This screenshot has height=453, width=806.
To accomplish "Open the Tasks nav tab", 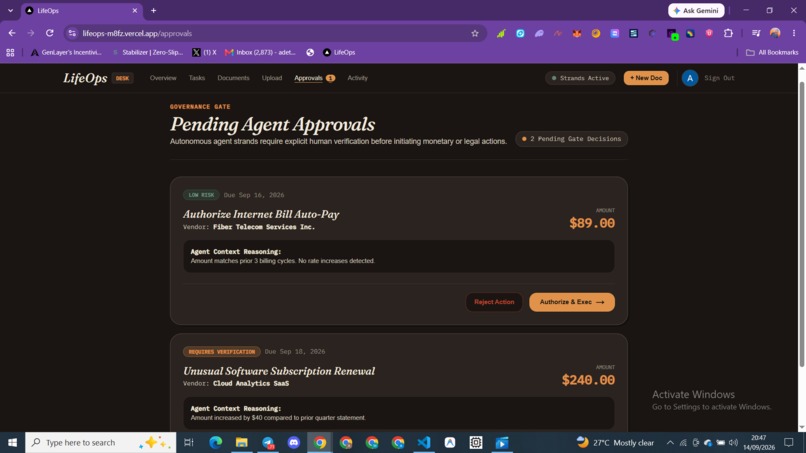I will (x=197, y=78).
